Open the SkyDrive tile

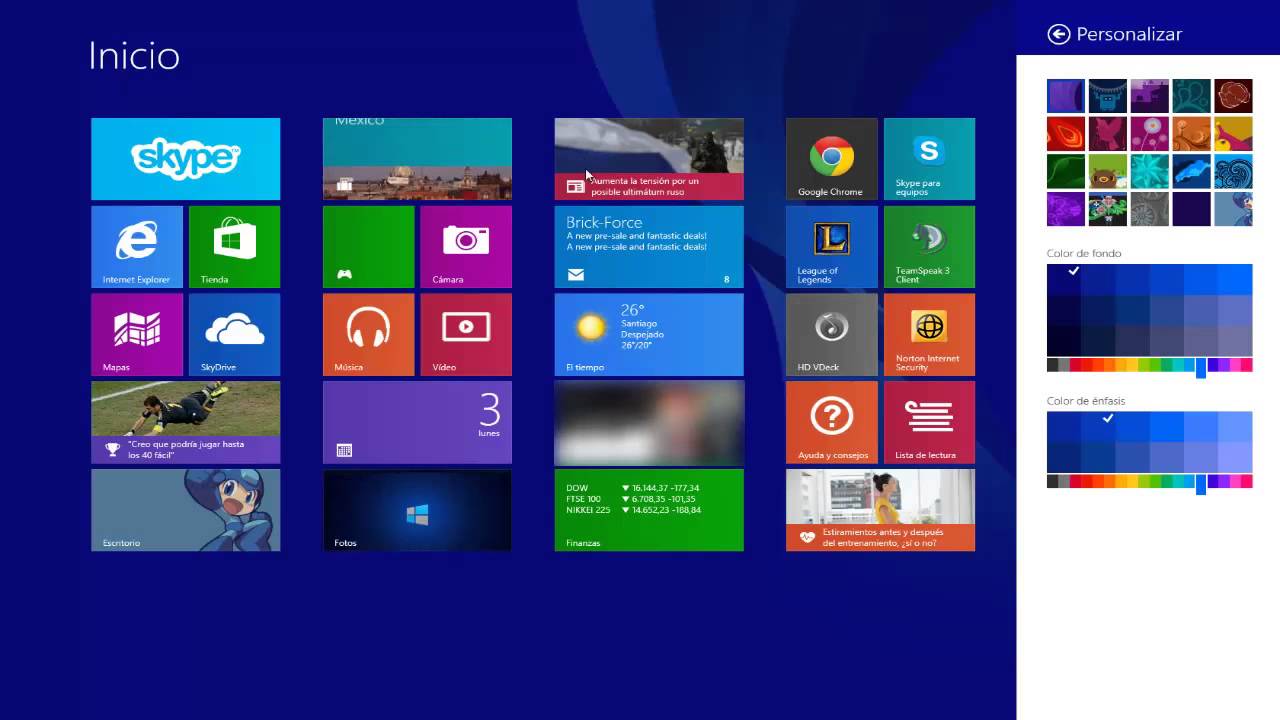[234, 335]
